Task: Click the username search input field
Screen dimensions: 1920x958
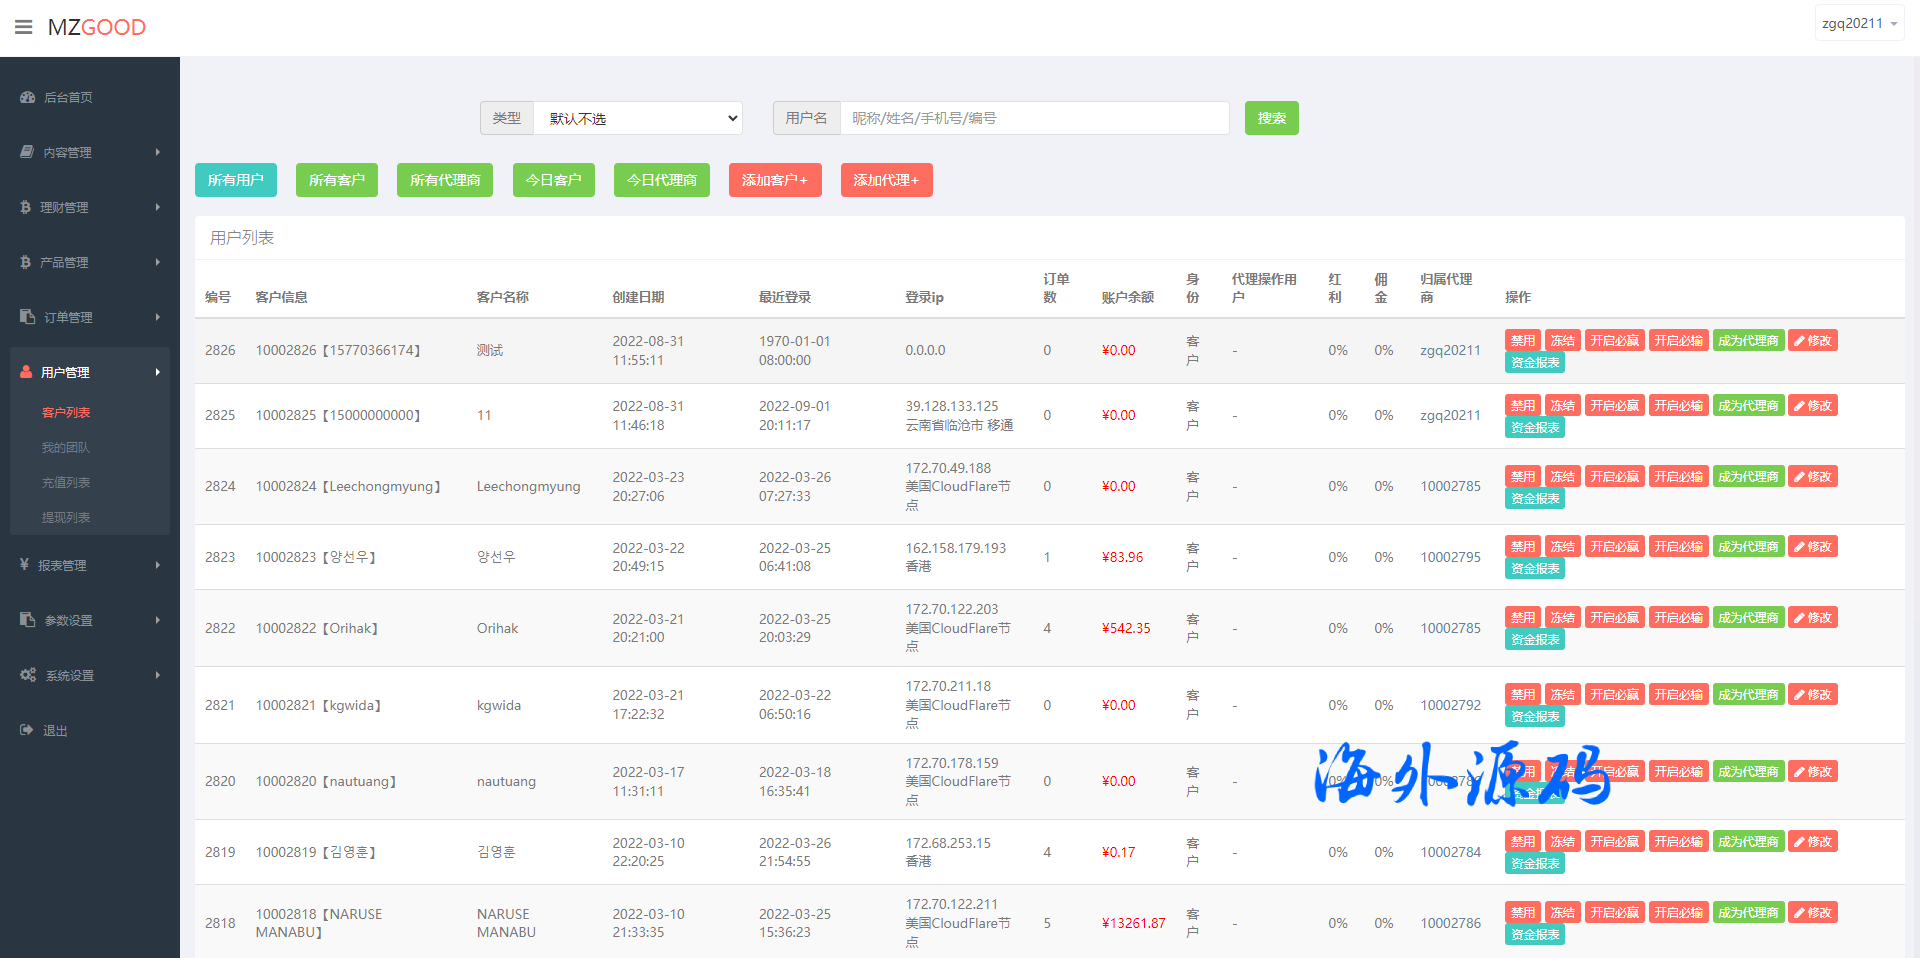Action: 1034,118
